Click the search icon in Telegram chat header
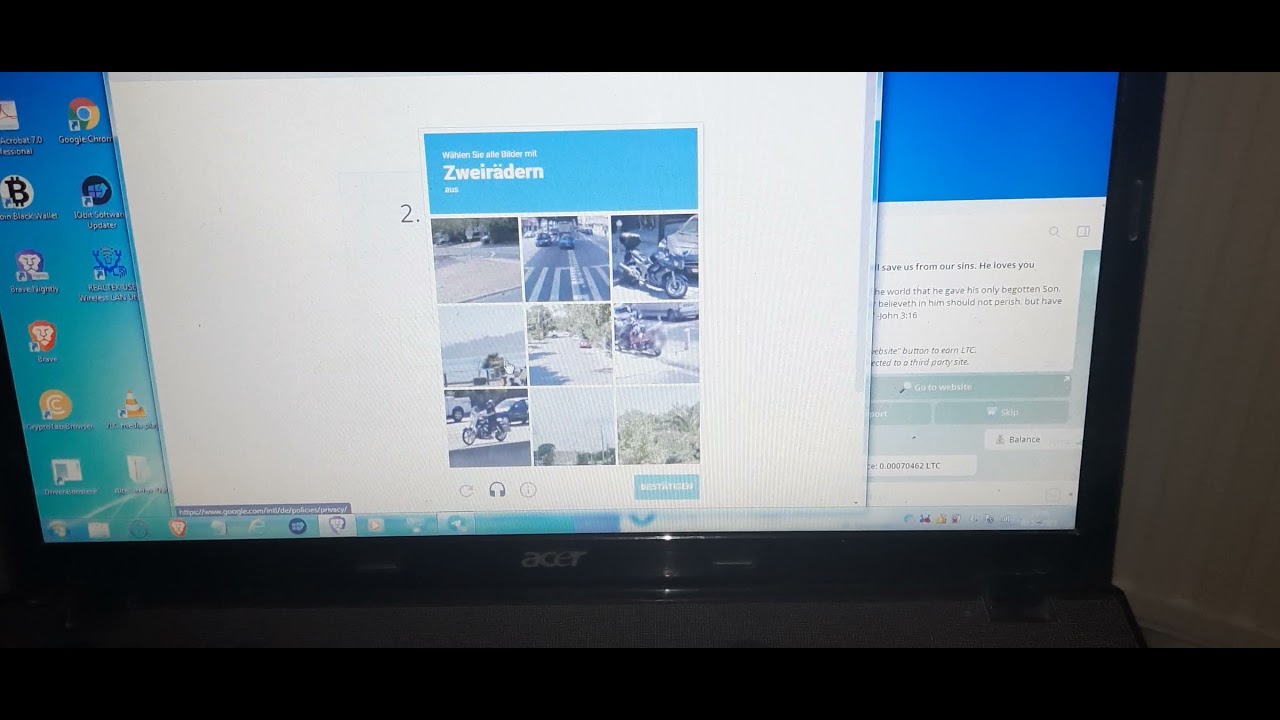The image size is (1280, 720). [x=1054, y=232]
